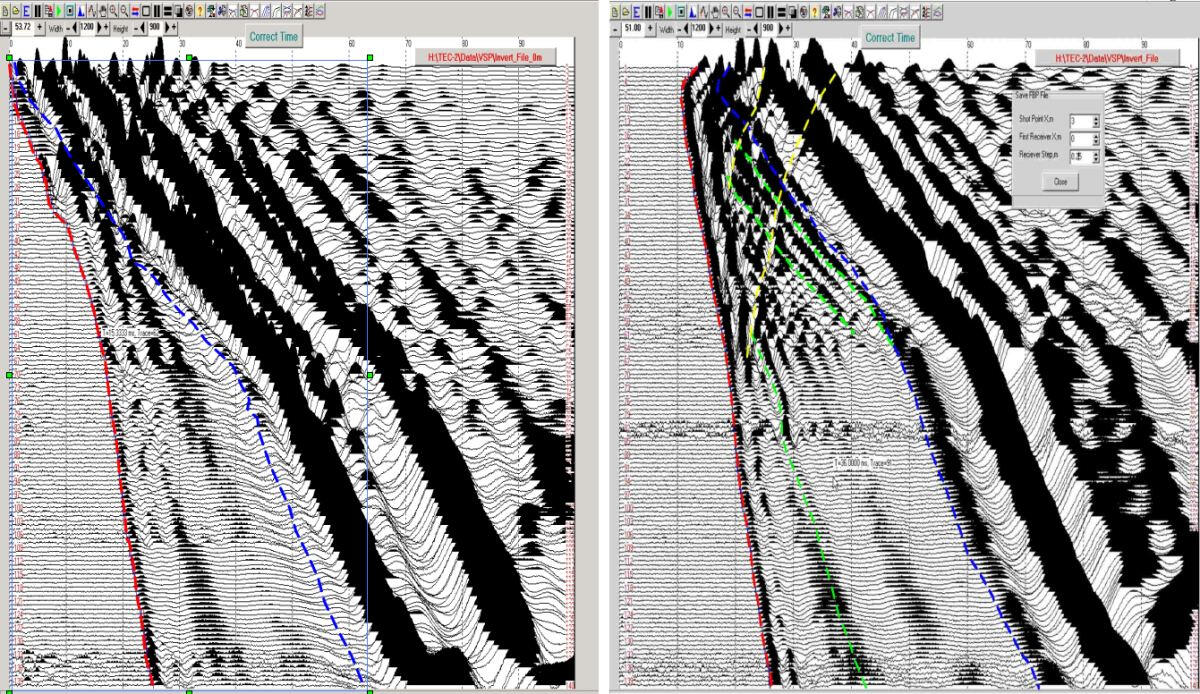Click the Invert_File_8m file path label
The width and height of the screenshot is (1200, 694).
point(491,55)
